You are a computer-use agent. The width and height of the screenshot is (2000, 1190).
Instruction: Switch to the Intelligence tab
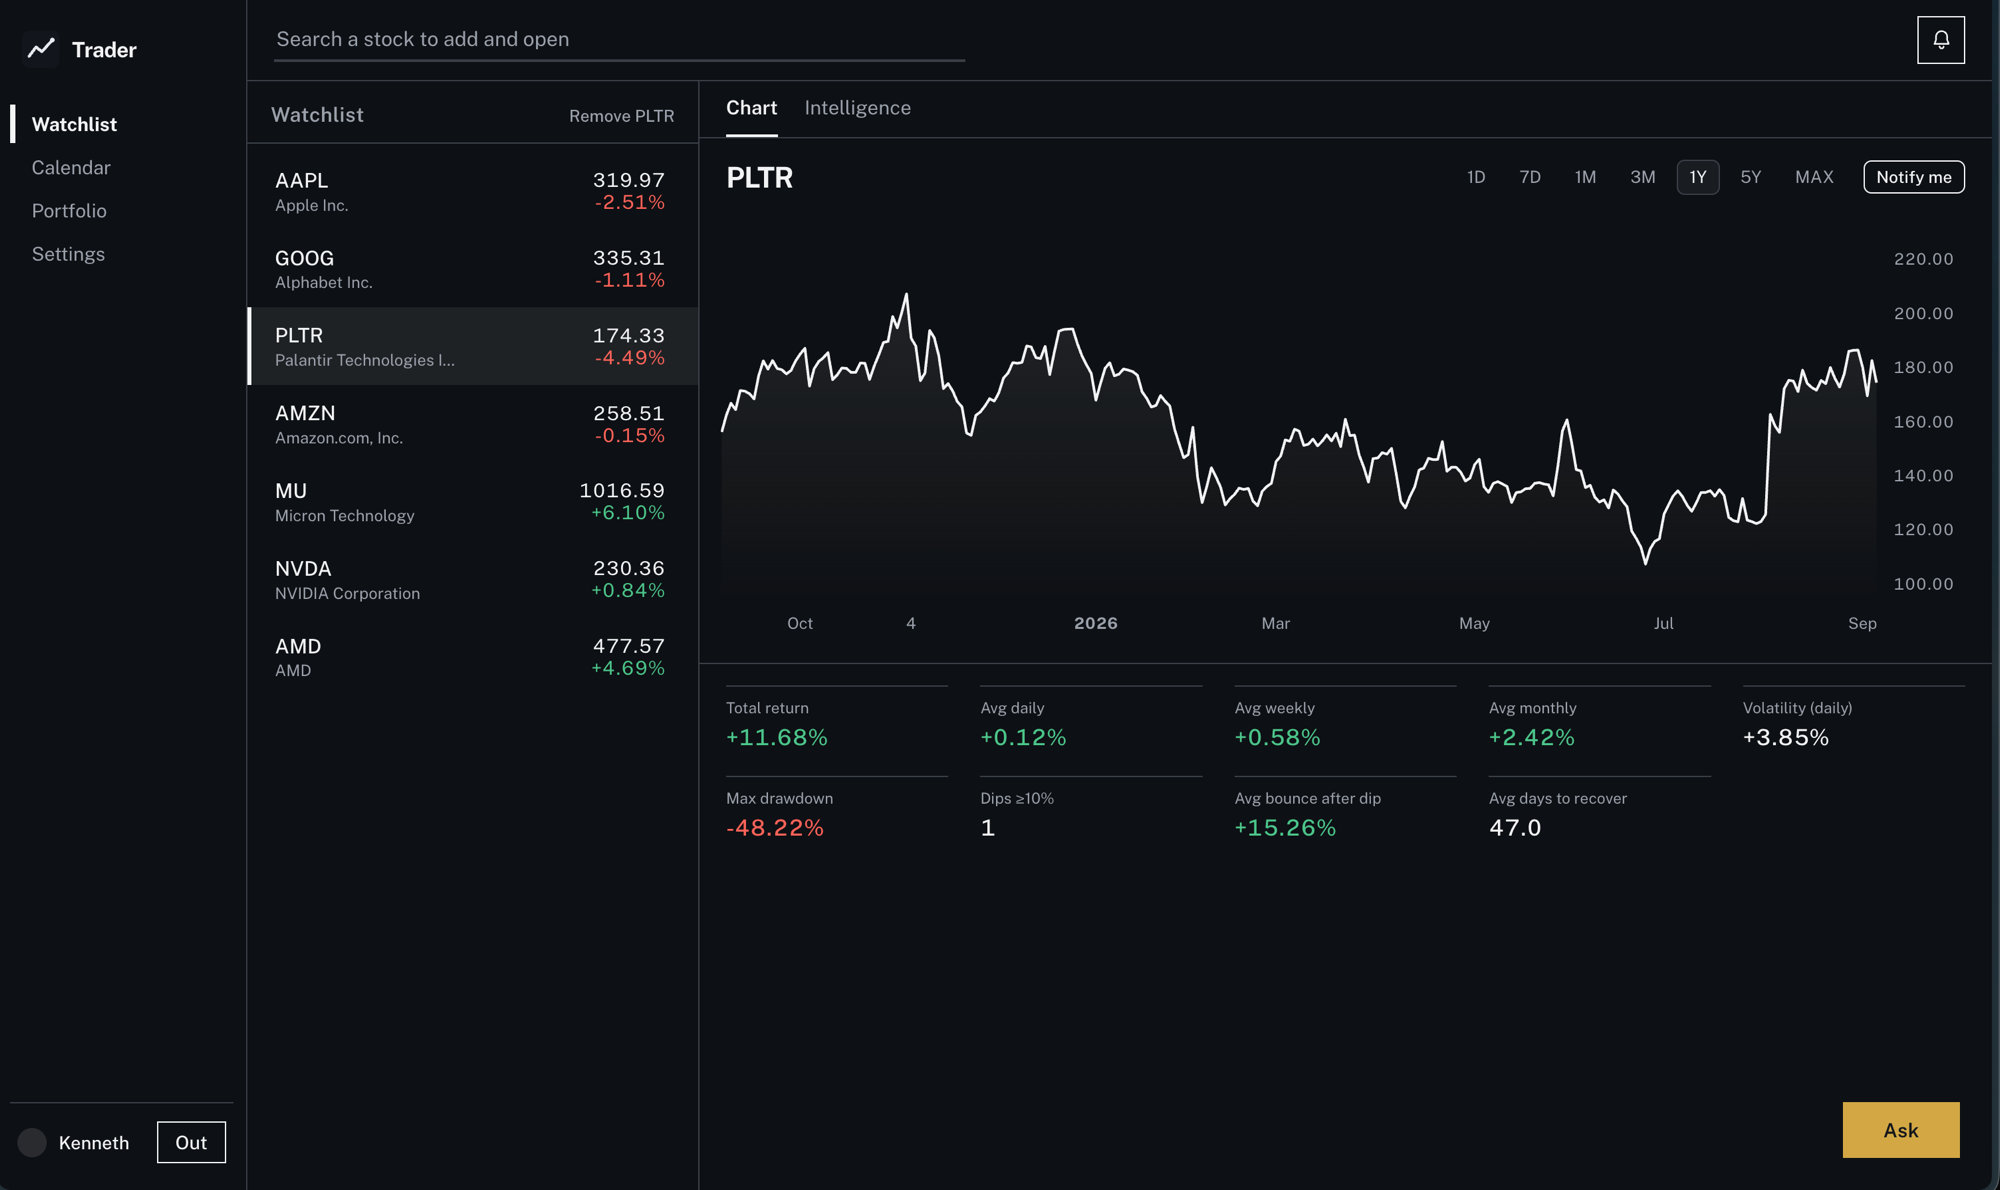pyautogui.click(x=857, y=108)
